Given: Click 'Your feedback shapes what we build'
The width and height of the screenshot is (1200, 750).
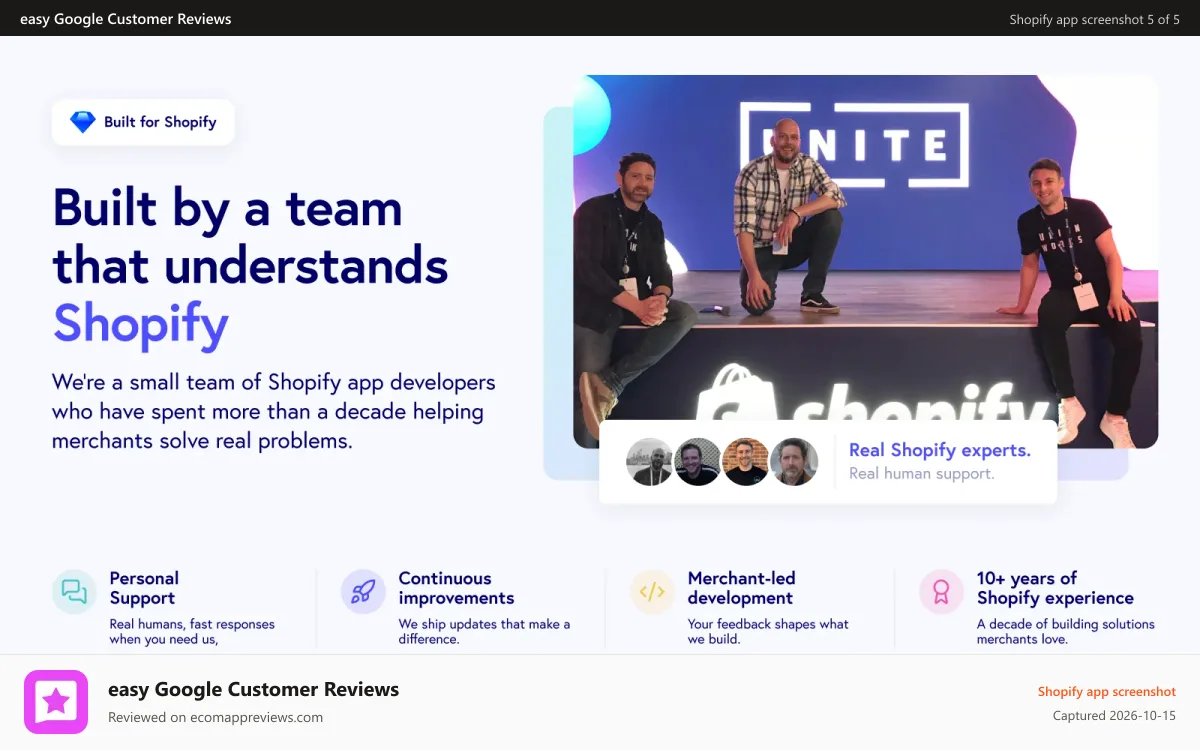Looking at the screenshot, I should point(768,631).
